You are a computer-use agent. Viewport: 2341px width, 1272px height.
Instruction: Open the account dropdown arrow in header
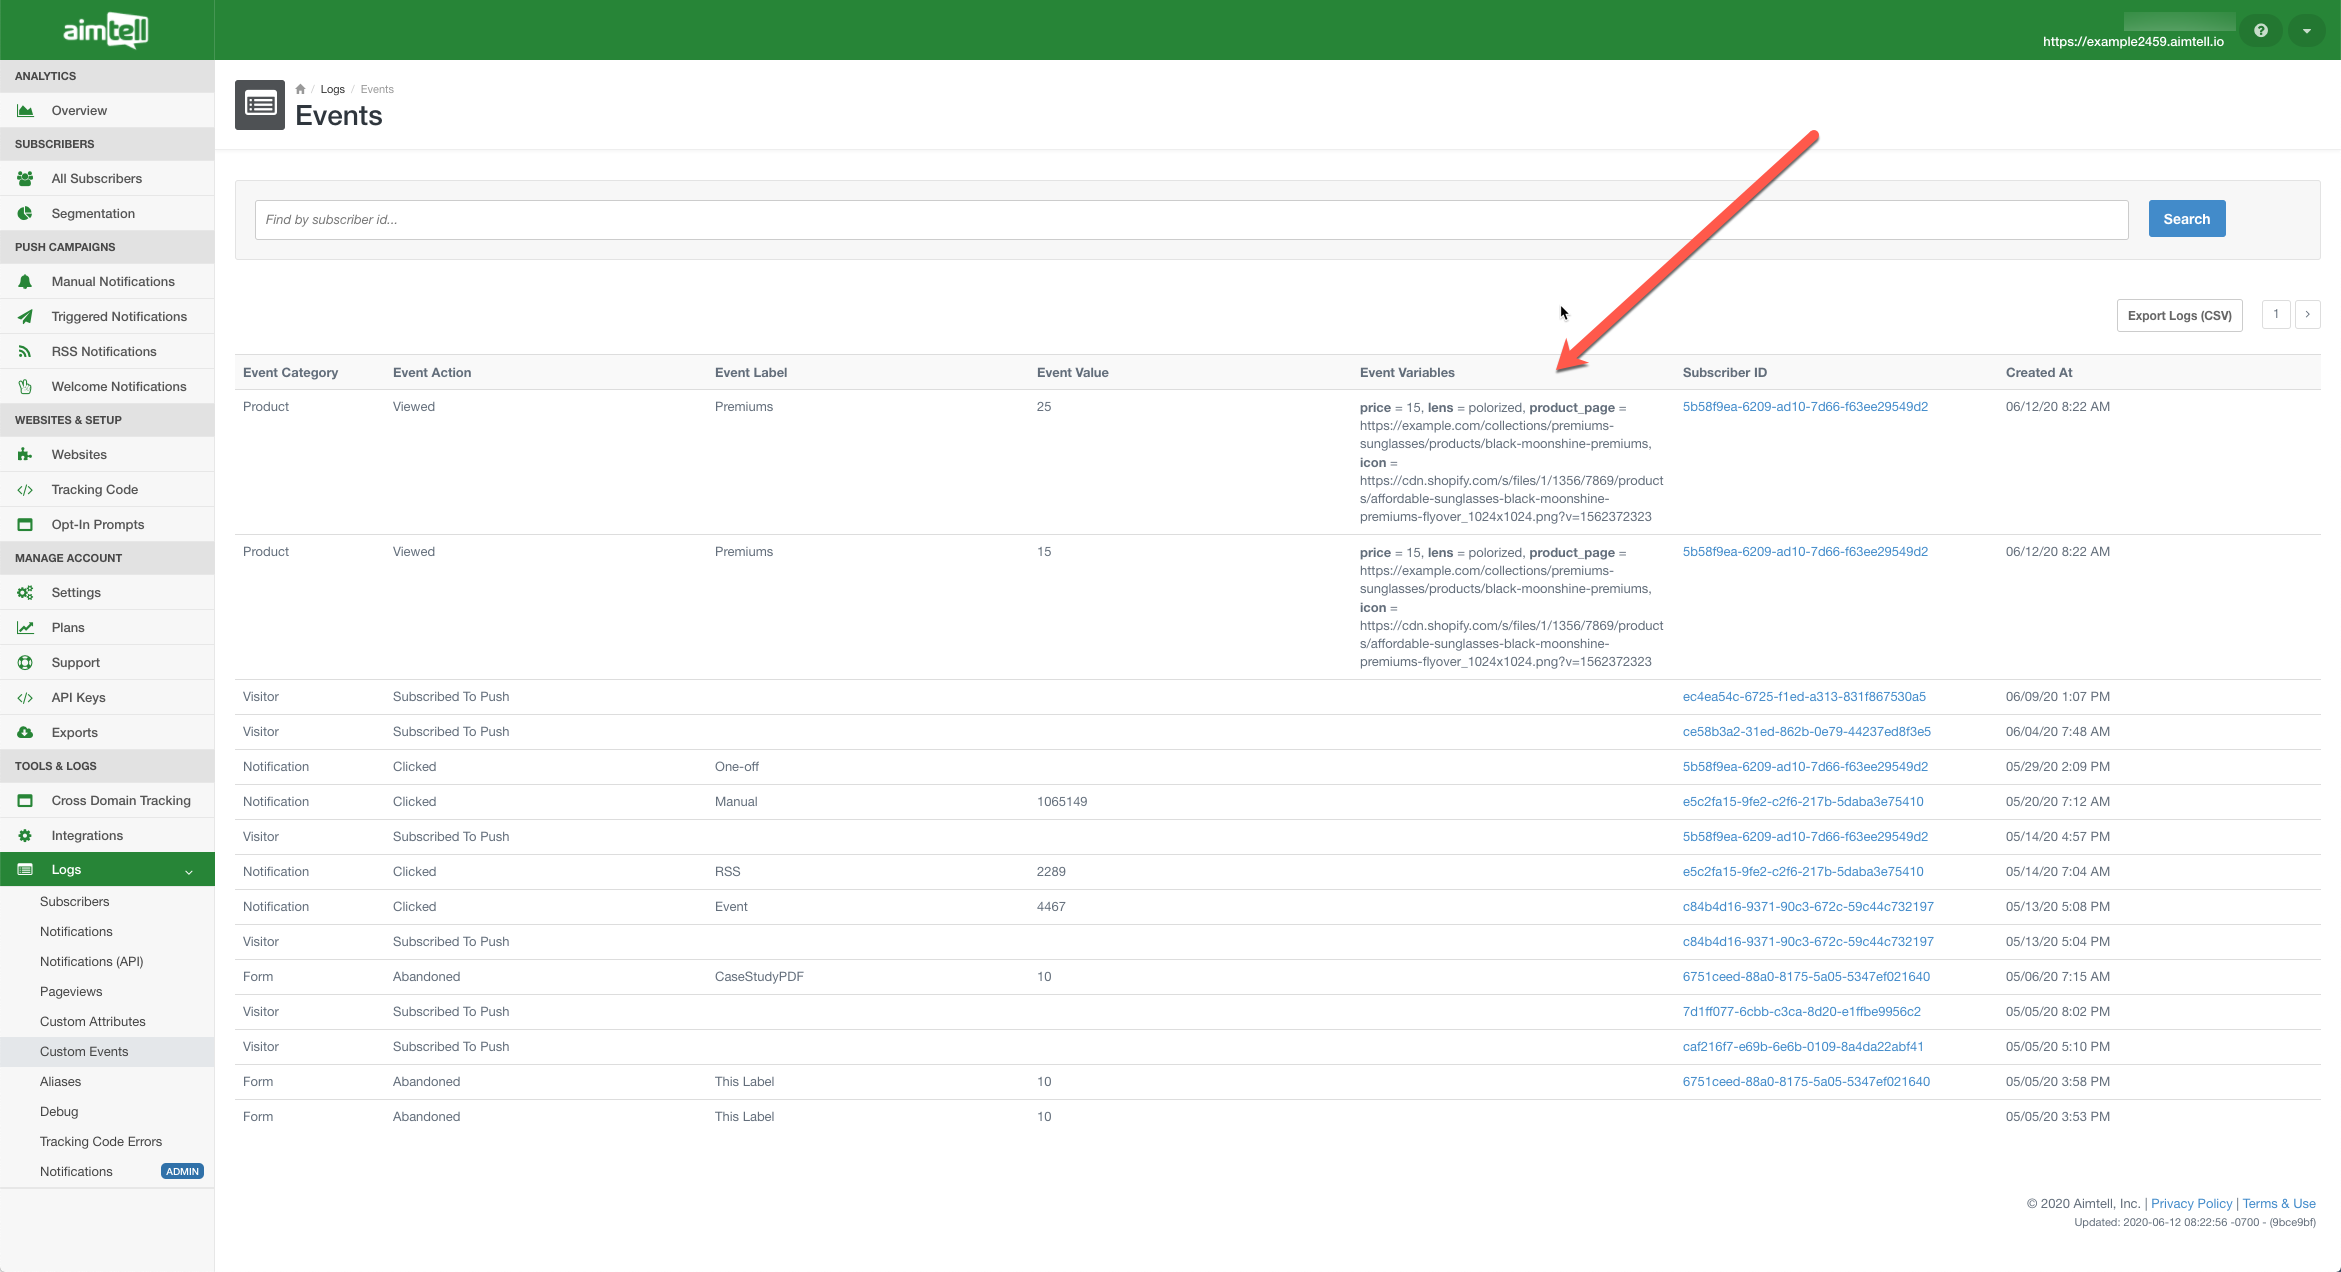coord(2307,30)
